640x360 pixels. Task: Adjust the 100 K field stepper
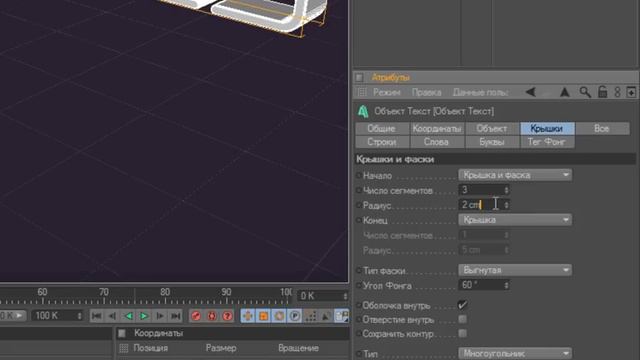80,316
